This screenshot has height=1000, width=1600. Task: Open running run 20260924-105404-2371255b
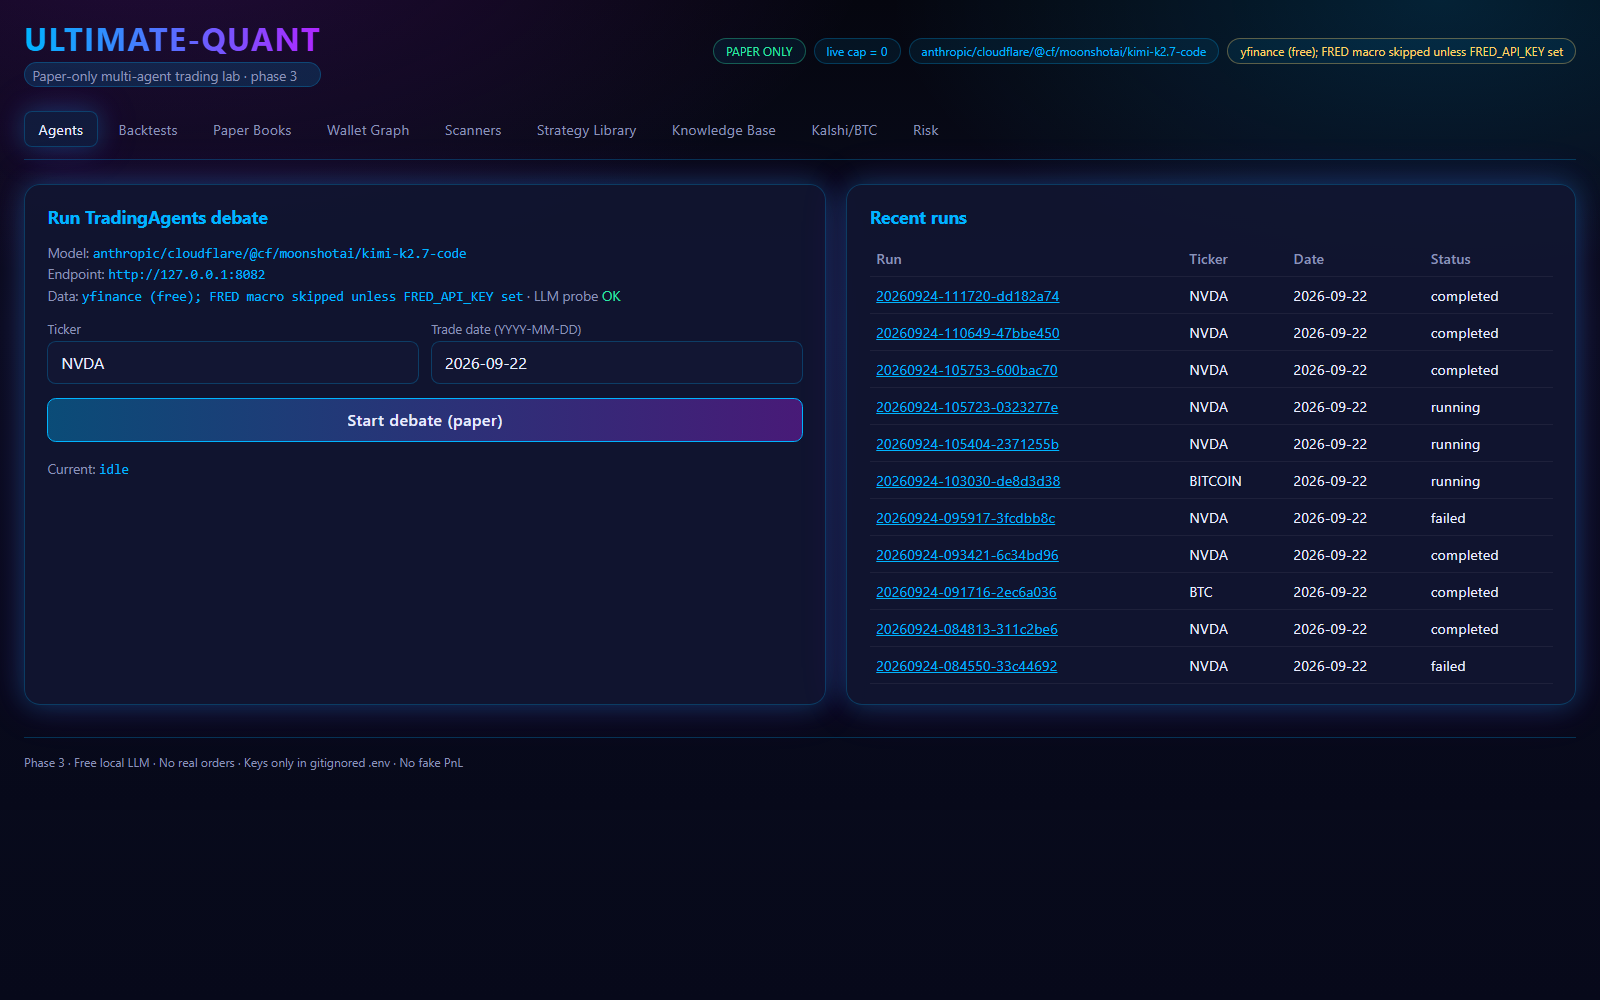(x=967, y=444)
